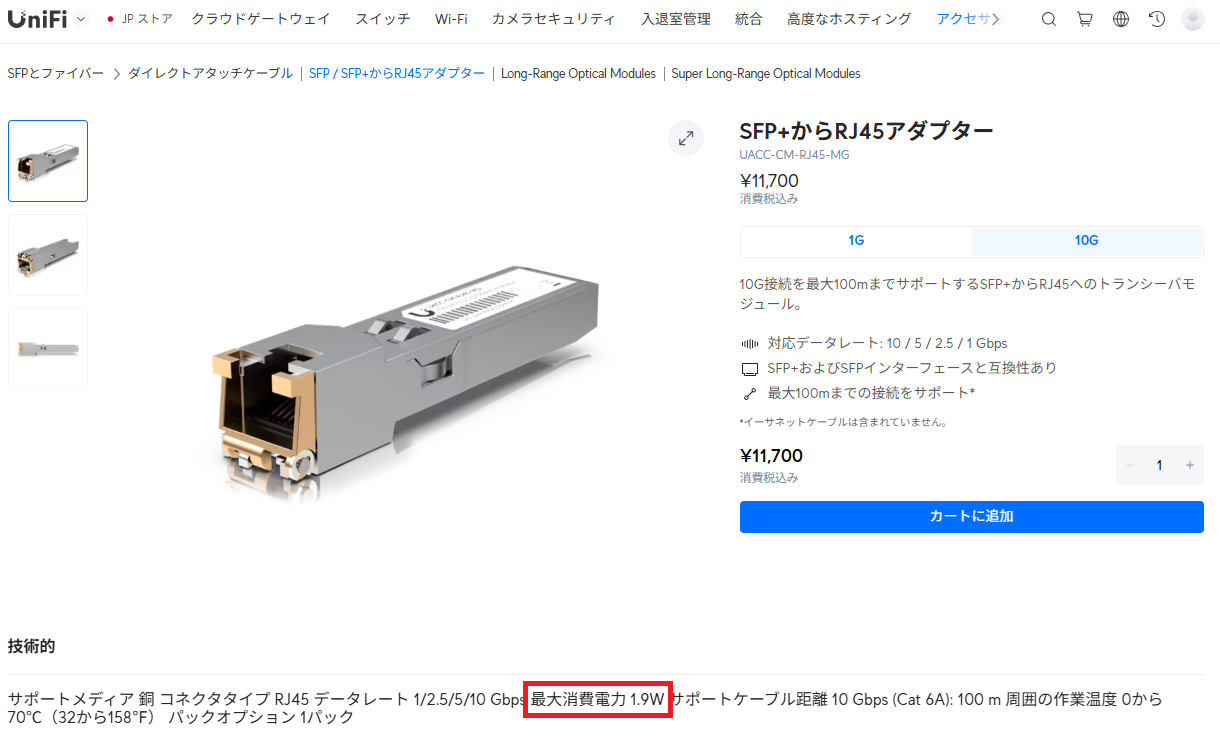Viewport: 1220px width, 743px height.
Task: Click the カートに追加 button
Action: click(x=972, y=517)
